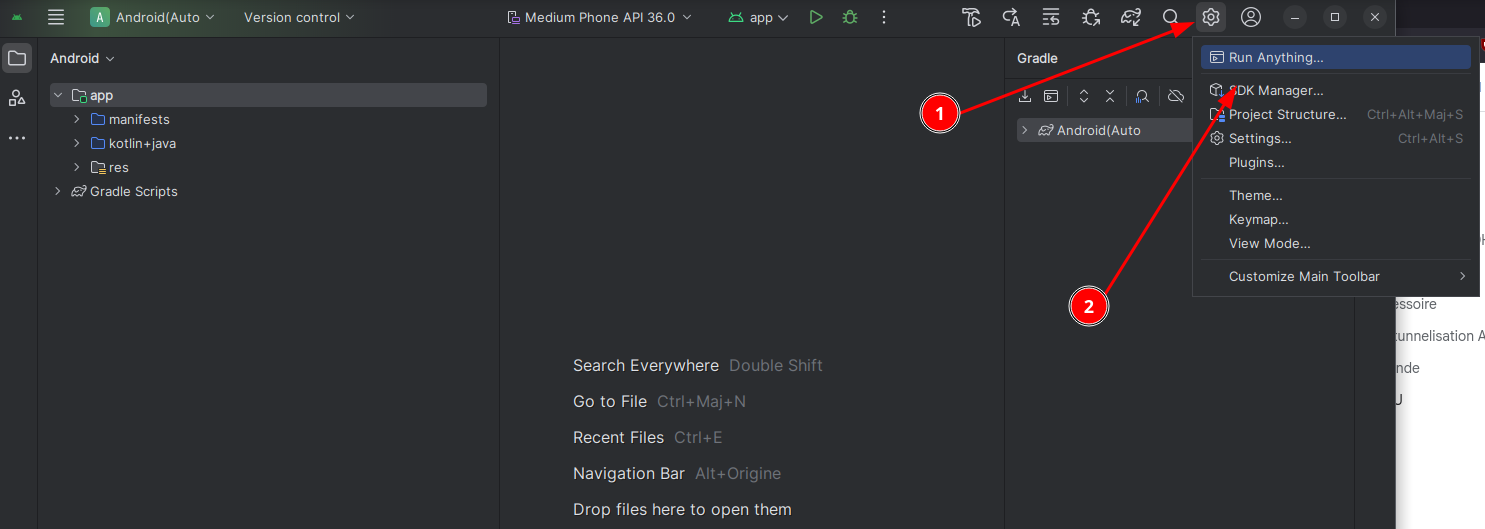Click the user account profile icon

(1250, 17)
